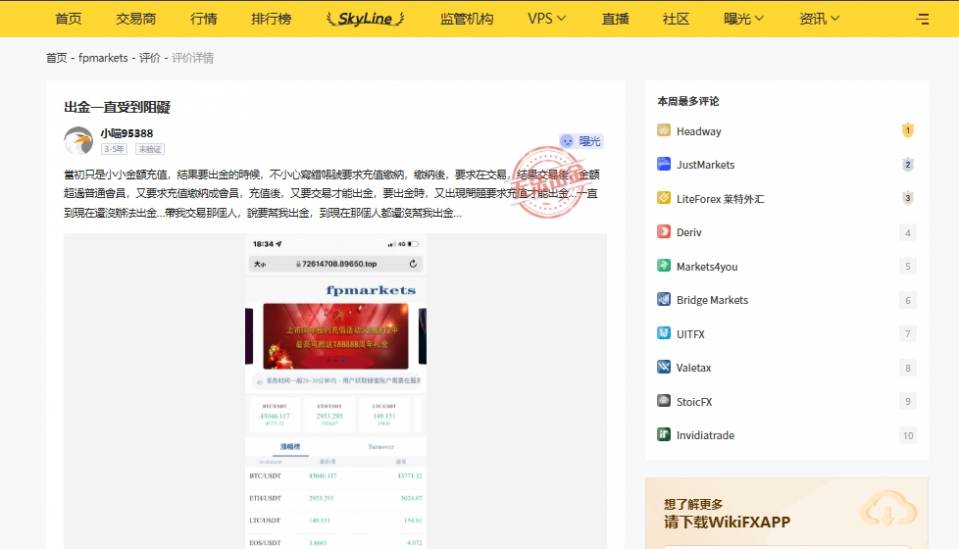Open LiteForex 莱特外汇 link
Viewport: 959px width, 549px height.
720,199
